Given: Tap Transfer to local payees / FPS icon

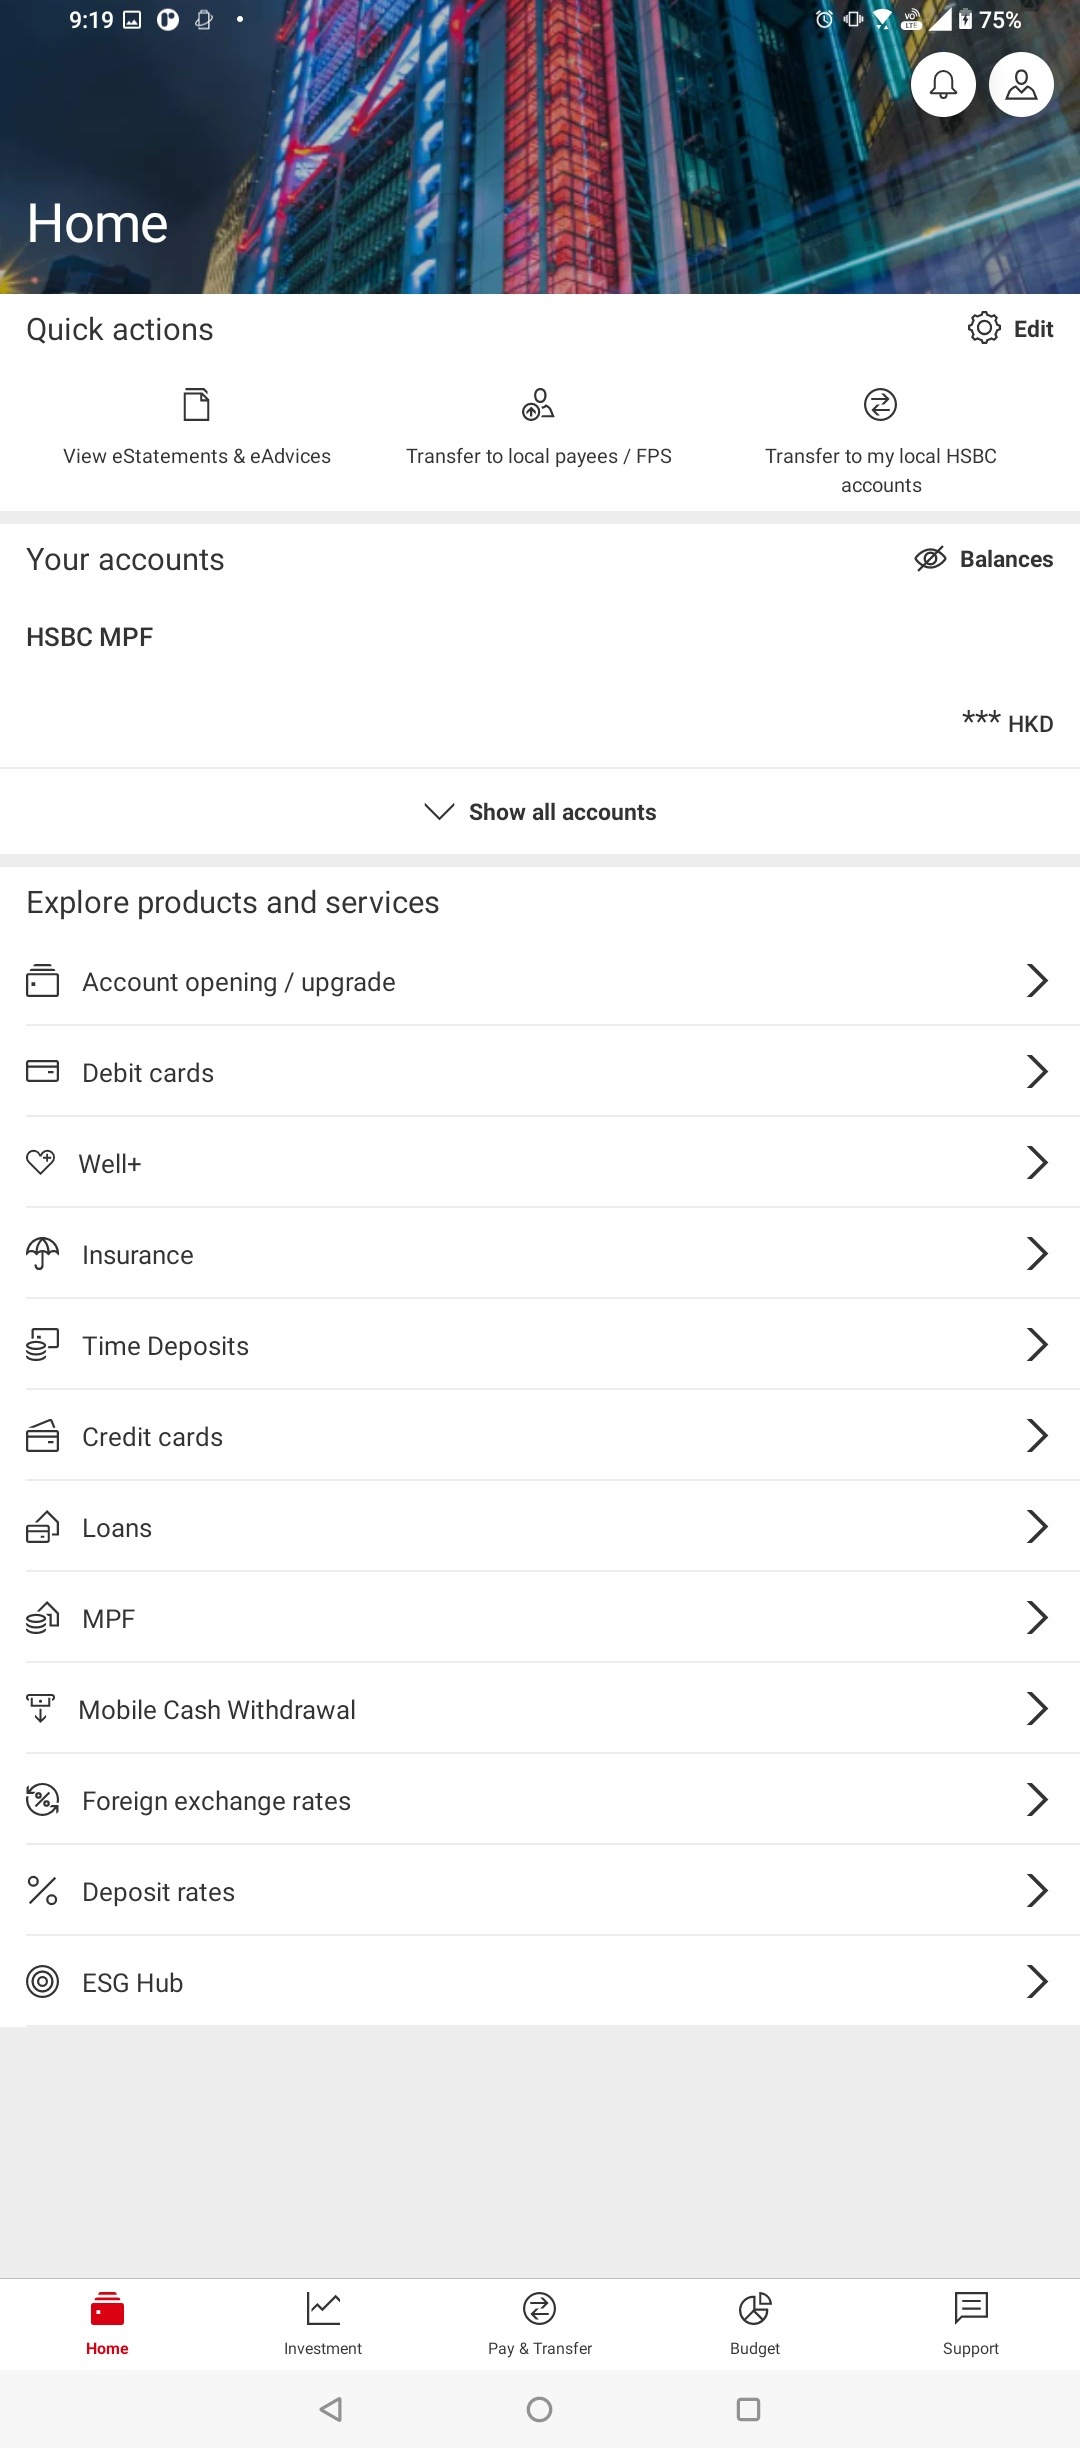Looking at the screenshot, I should [x=538, y=405].
